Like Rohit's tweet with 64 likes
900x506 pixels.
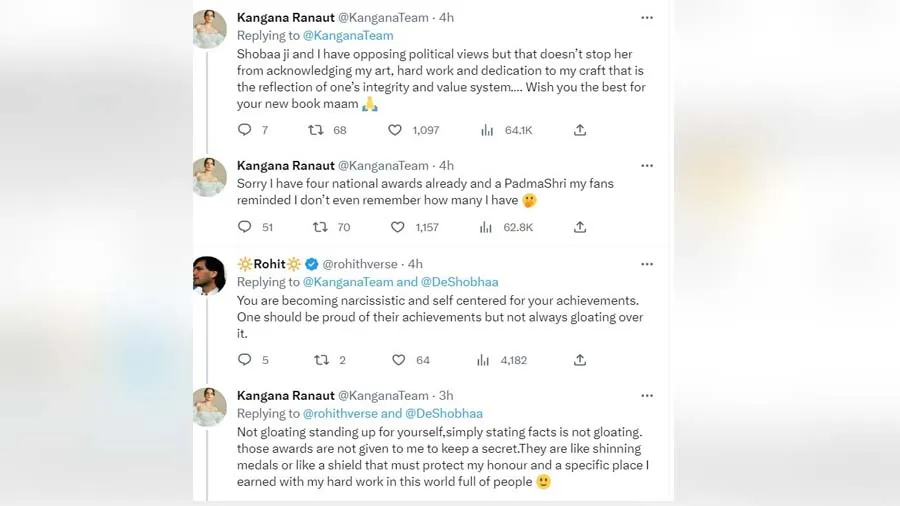pos(398,360)
